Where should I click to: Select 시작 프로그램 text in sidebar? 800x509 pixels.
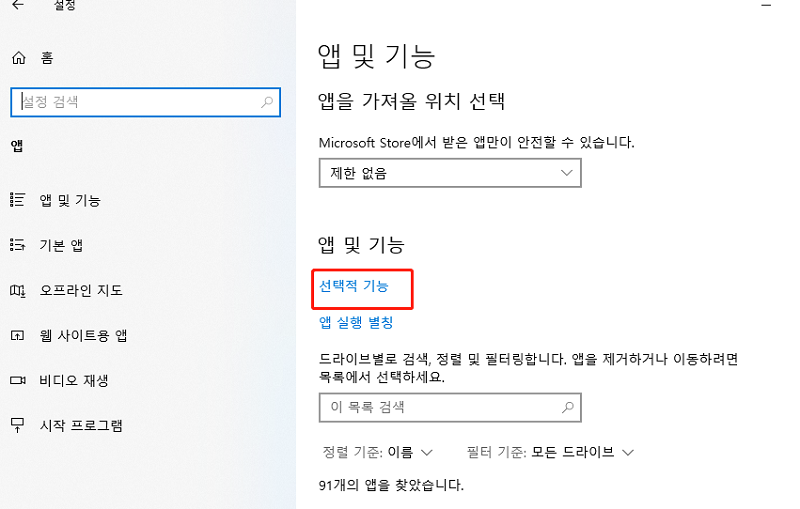(x=81, y=425)
